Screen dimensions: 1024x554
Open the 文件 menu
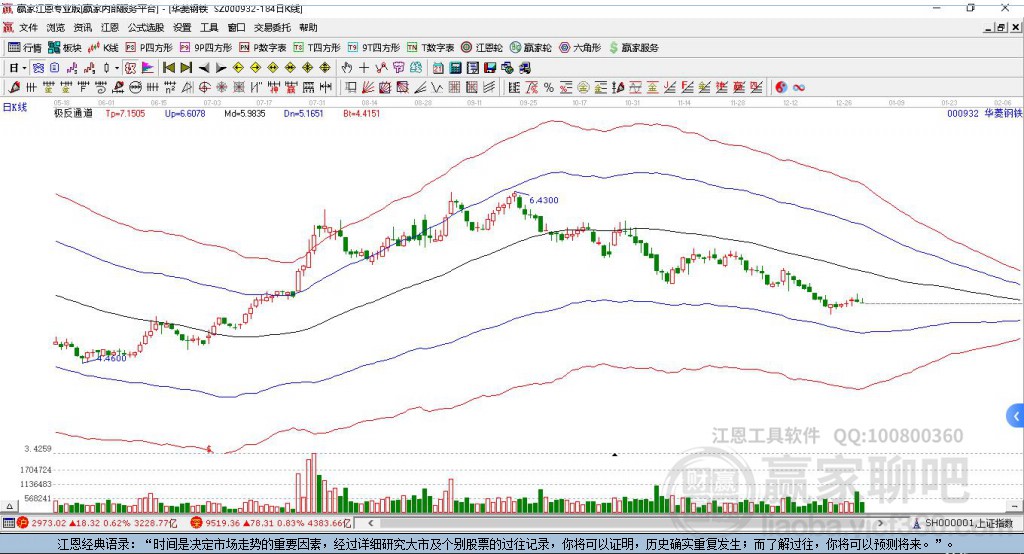(x=28, y=27)
